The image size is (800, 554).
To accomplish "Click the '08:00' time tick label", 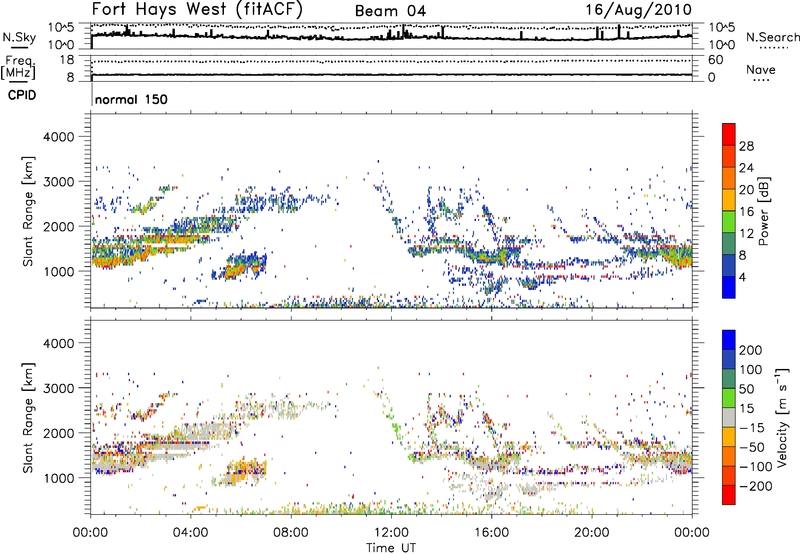I will [291, 533].
